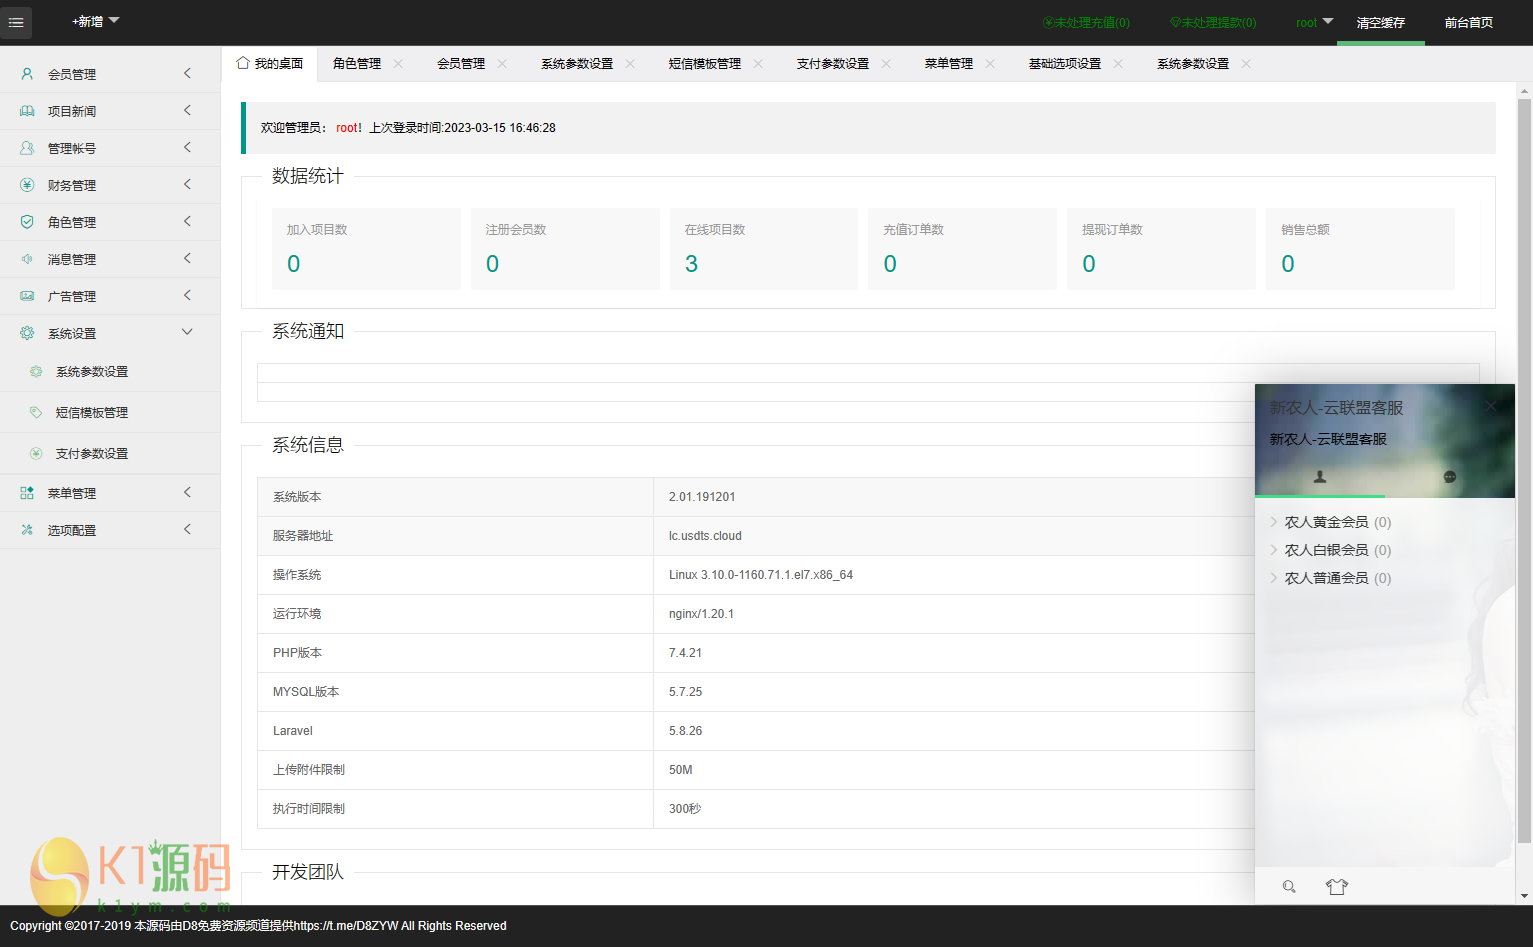Click the 广告管理 sidebar image icon
Viewport: 1533px width, 947px height.
(x=27, y=296)
